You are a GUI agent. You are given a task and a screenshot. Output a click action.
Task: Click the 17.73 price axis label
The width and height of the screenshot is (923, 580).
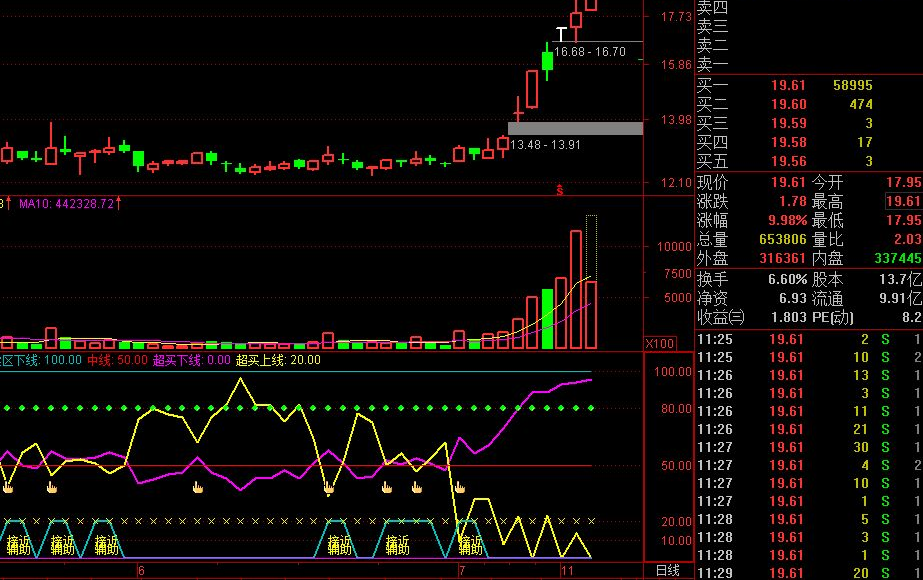pos(676,16)
